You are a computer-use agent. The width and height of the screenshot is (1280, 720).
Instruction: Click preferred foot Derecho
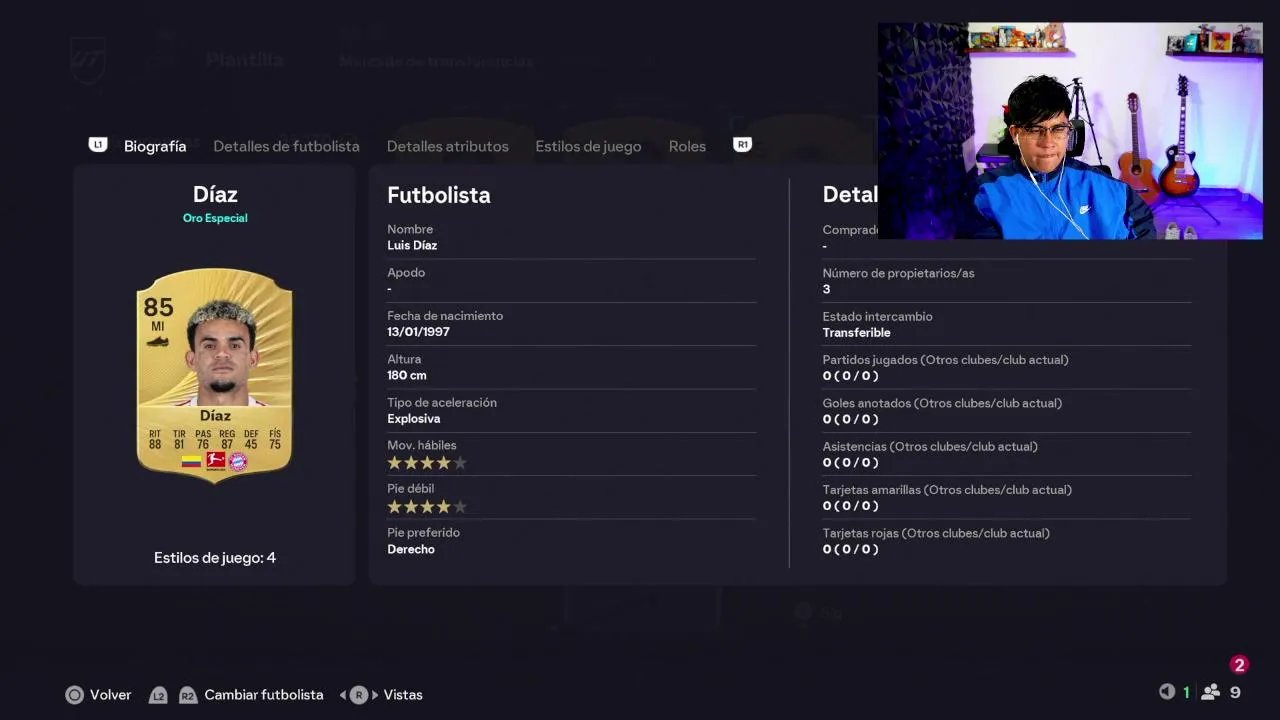pos(411,550)
